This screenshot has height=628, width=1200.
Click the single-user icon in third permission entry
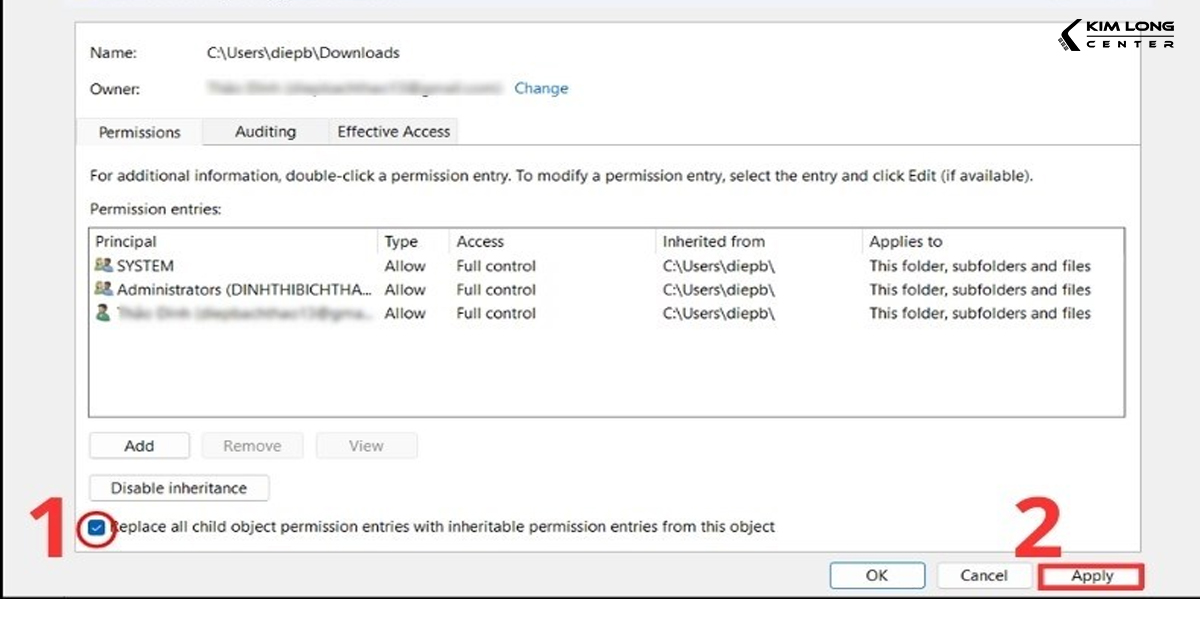click(103, 313)
